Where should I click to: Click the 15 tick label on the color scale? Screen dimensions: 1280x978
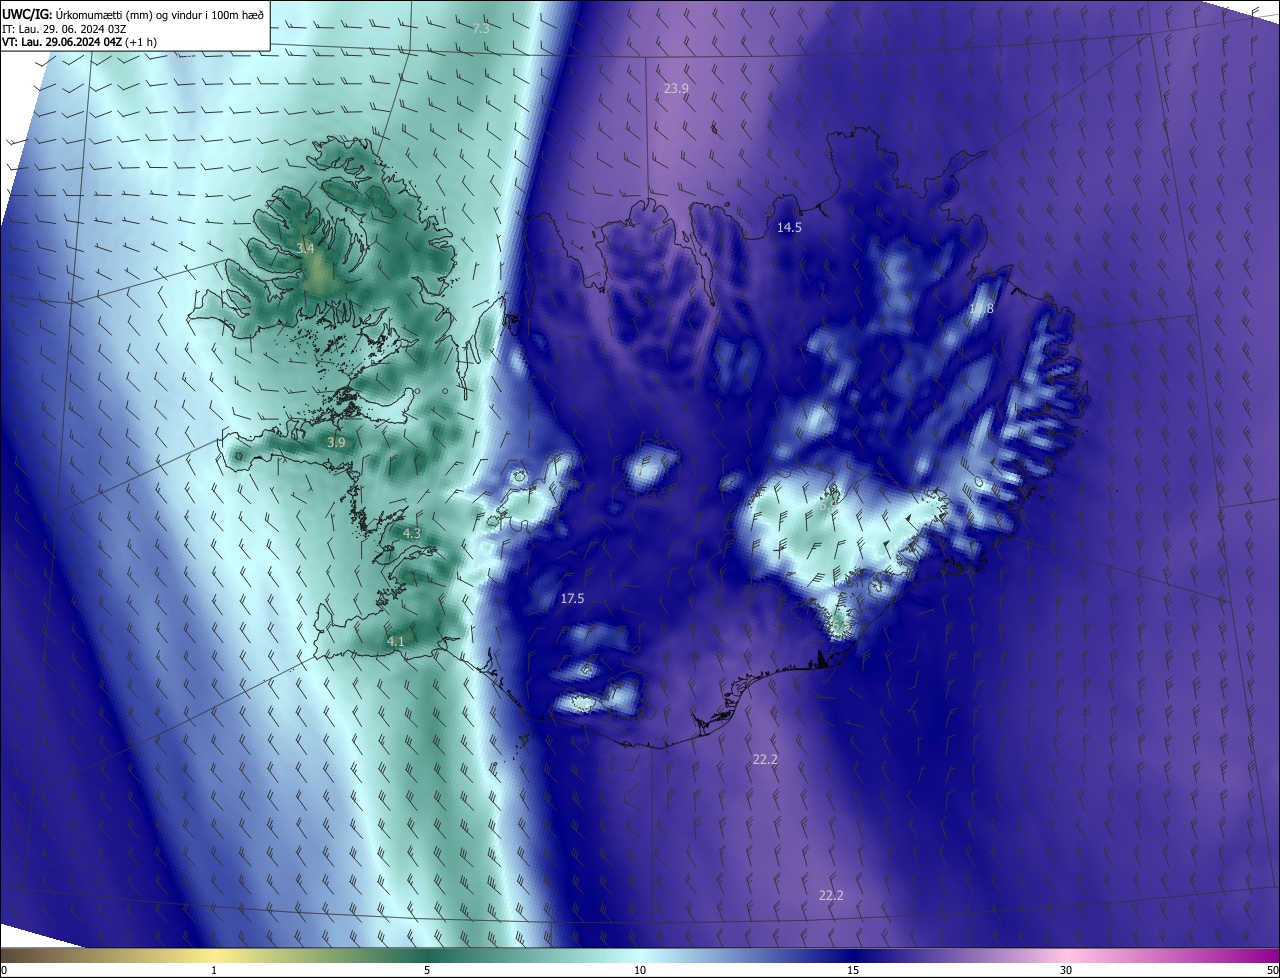click(853, 971)
